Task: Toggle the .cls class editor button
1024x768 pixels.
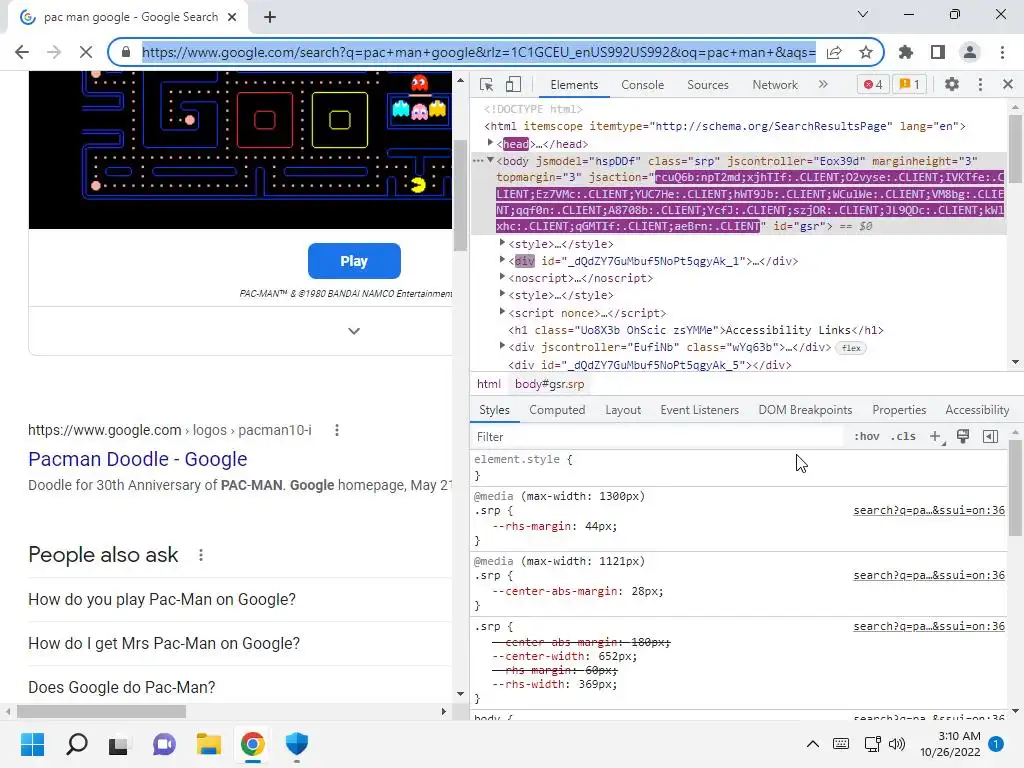Action: tap(903, 436)
